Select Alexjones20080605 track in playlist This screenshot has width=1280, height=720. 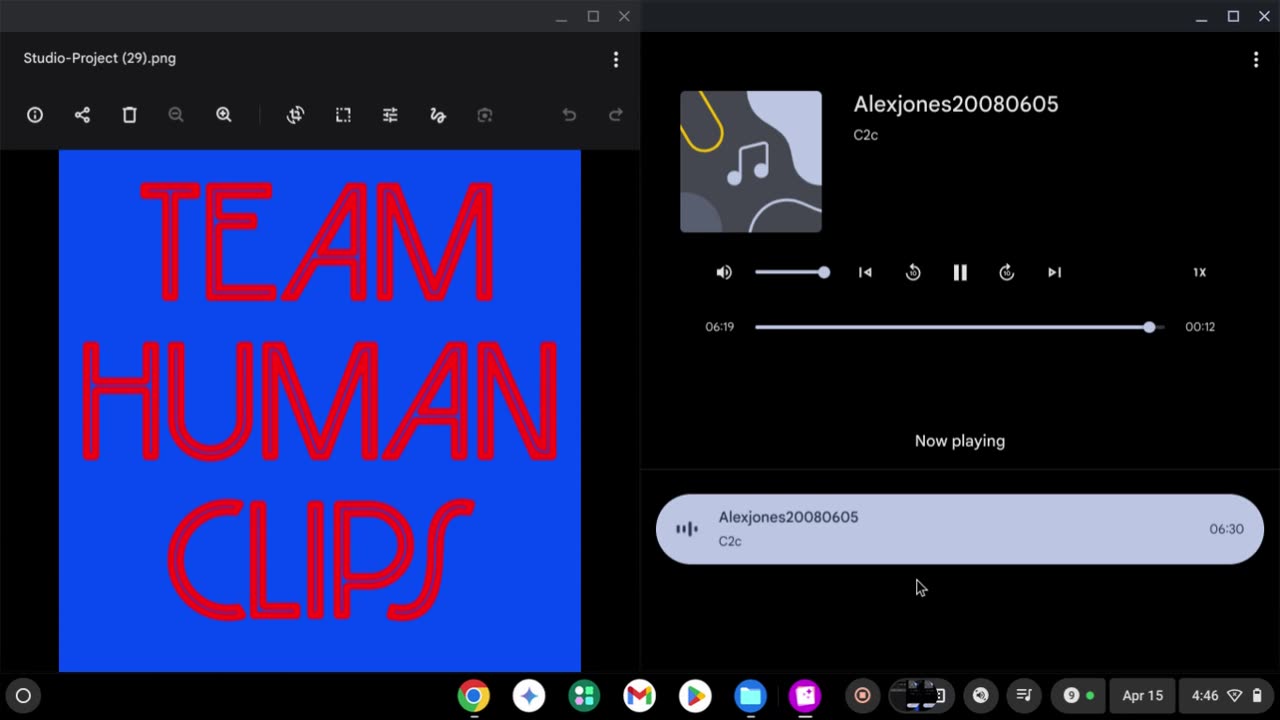tap(960, 529)
